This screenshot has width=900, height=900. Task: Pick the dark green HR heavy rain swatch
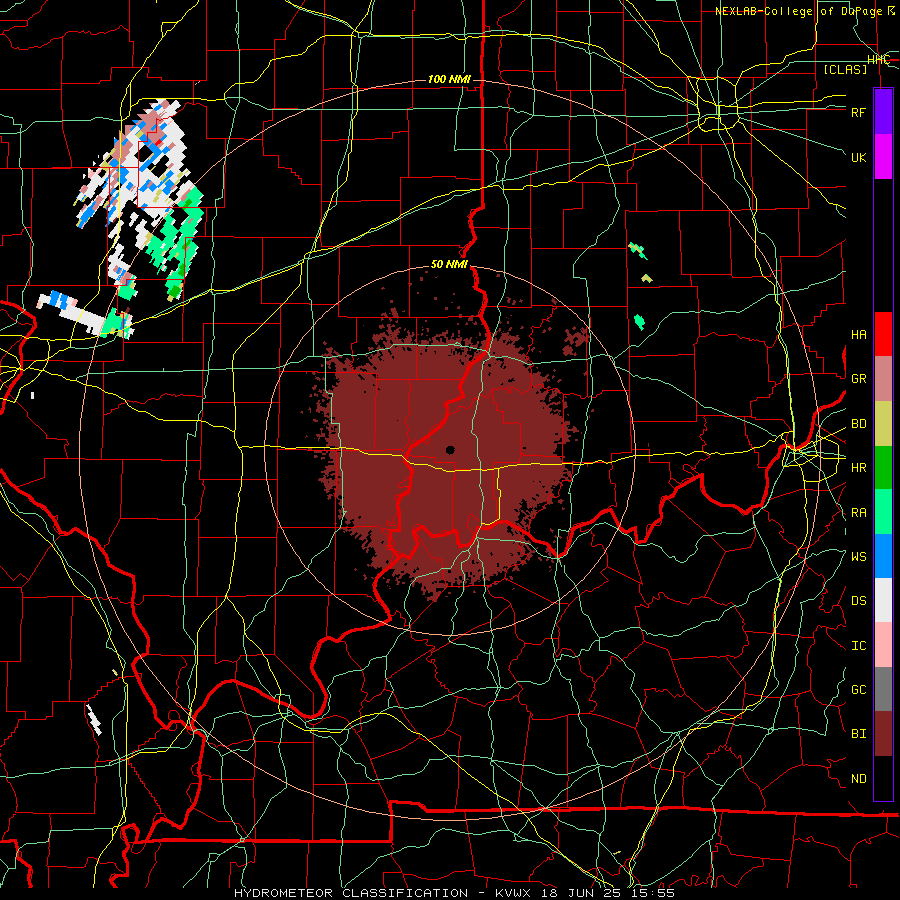pyautogui.click(x=883, y=467)
